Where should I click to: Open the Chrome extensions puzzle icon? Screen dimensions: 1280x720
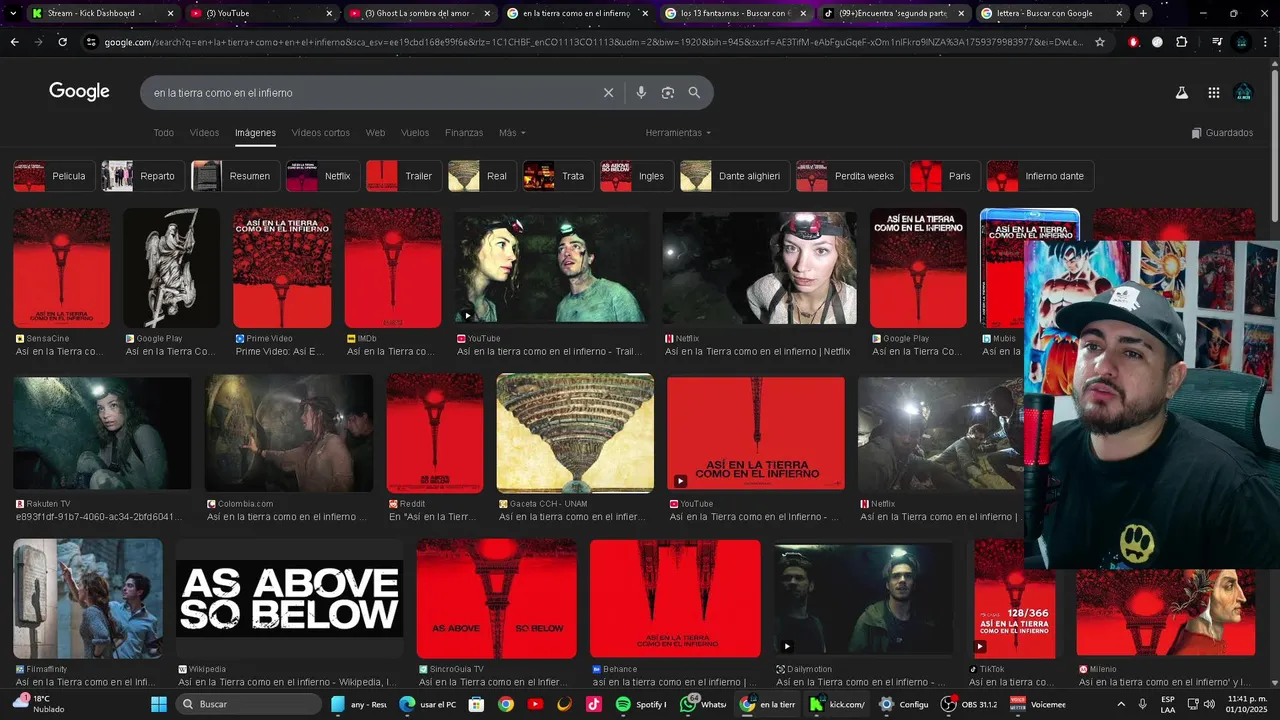click(1182, 42)
